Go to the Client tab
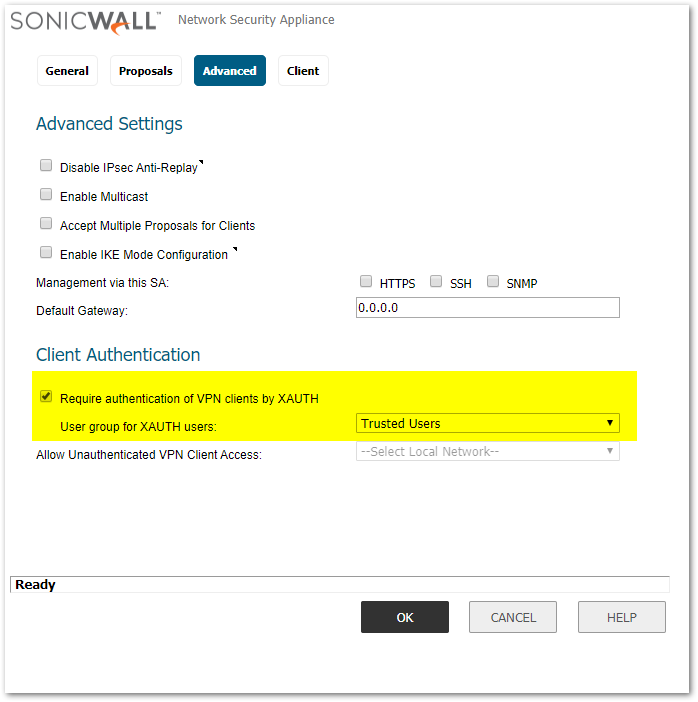 (x=303, y=71)
